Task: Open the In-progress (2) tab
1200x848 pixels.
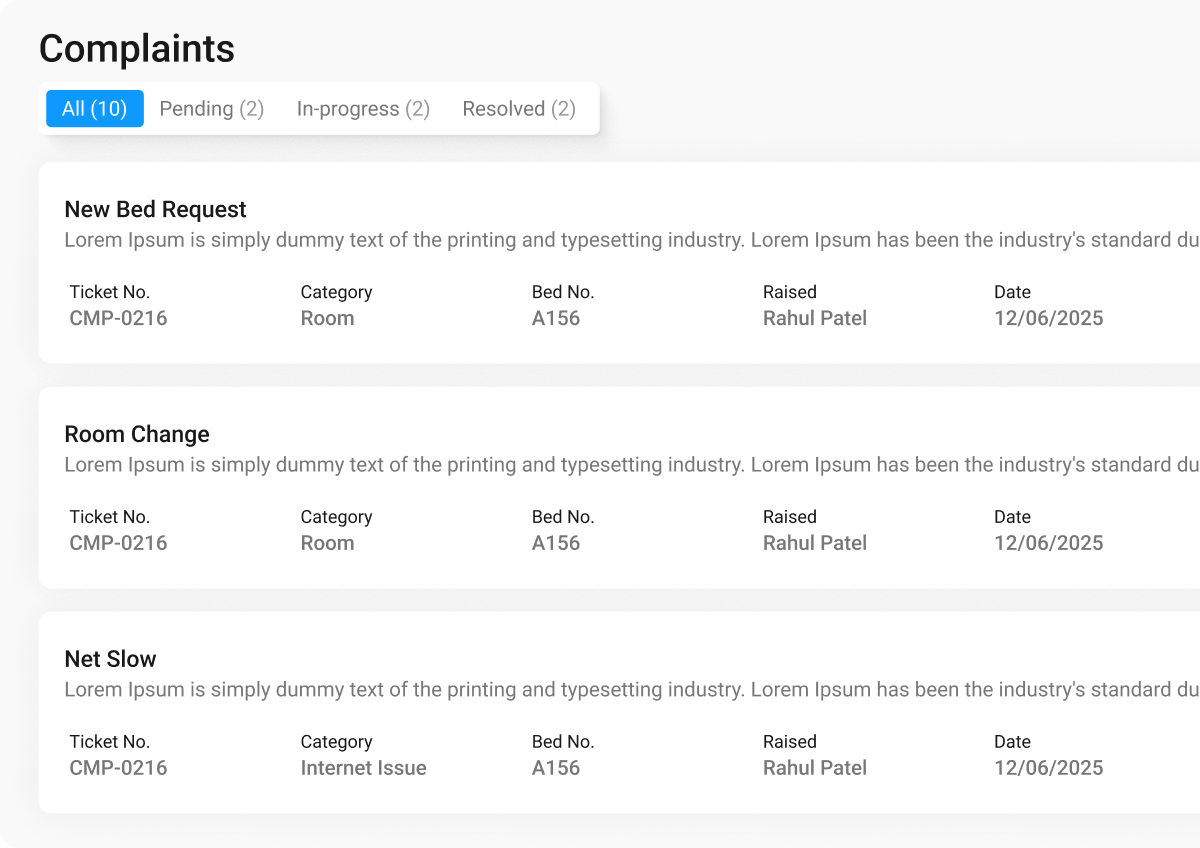Action: coord(363,109)
